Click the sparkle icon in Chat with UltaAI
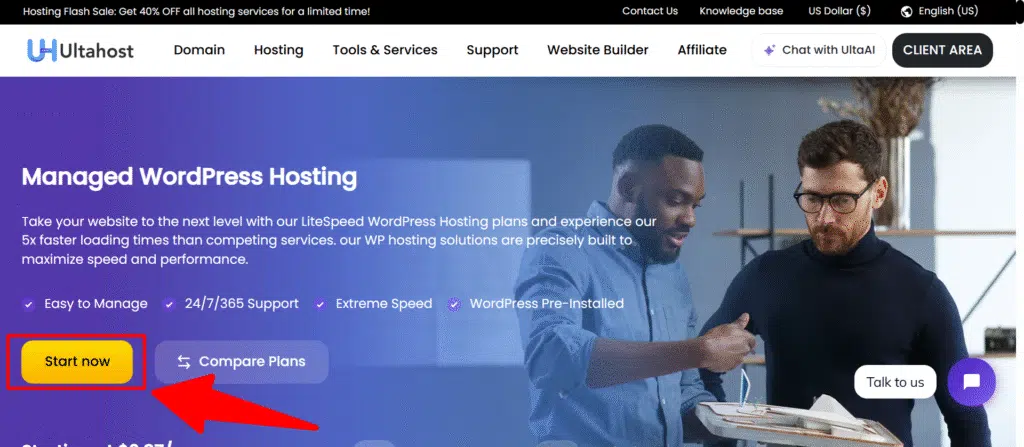 coord(769,50)
